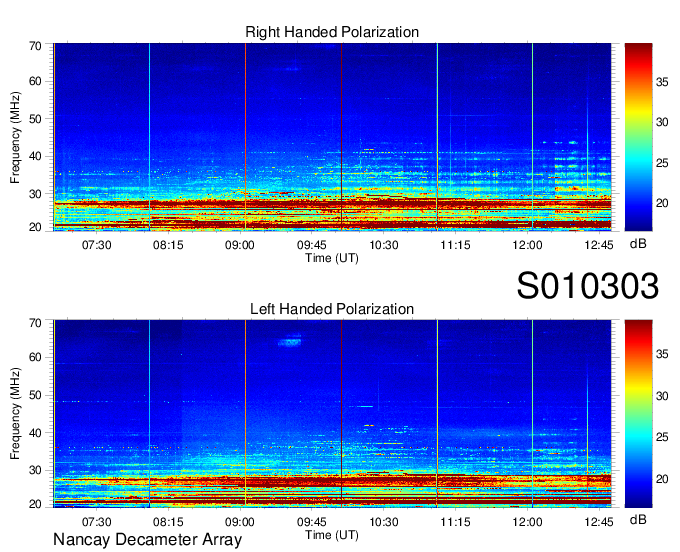The height and width of the screenshot is (552, 680).
Task: Click the Right Handed plot's dB color bar
Action: pos(638,137)
